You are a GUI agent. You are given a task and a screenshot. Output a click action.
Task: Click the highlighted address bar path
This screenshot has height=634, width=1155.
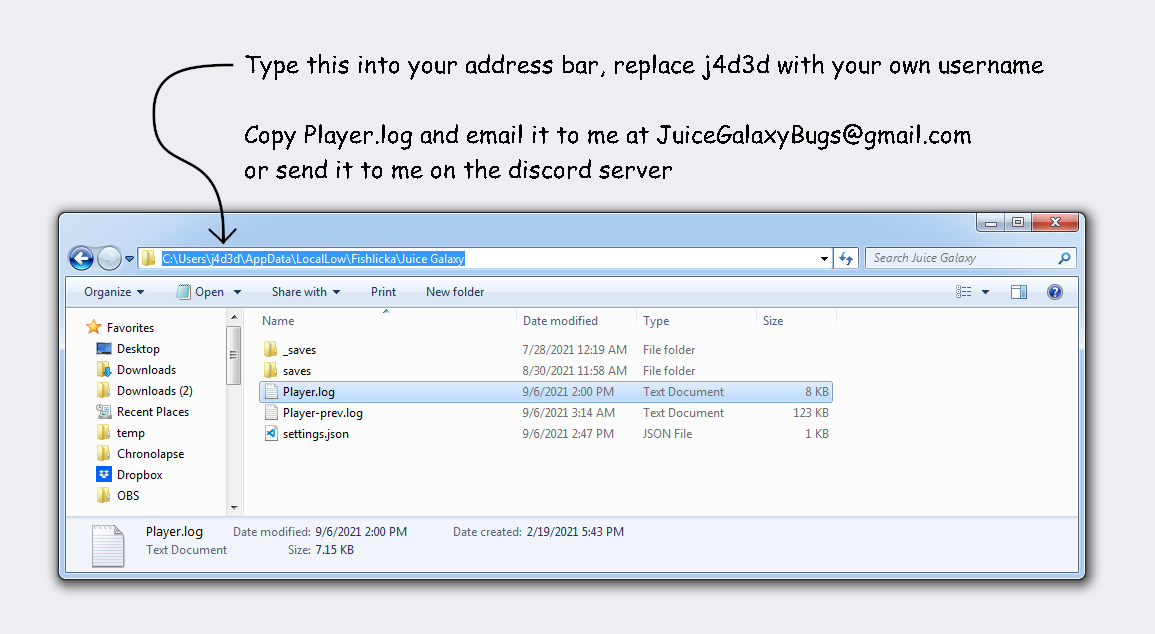coord(313,258)
